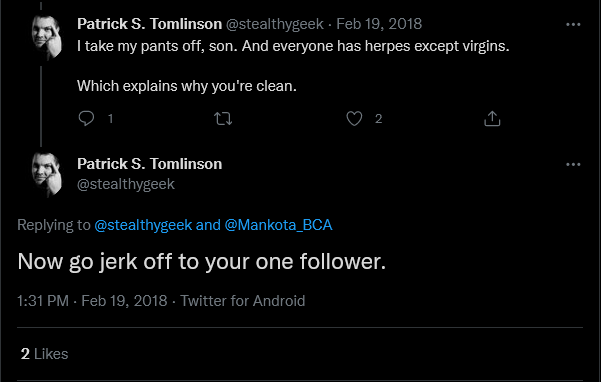Click the reply speech bubble icon
601x382 pixels.
(86, 118)
